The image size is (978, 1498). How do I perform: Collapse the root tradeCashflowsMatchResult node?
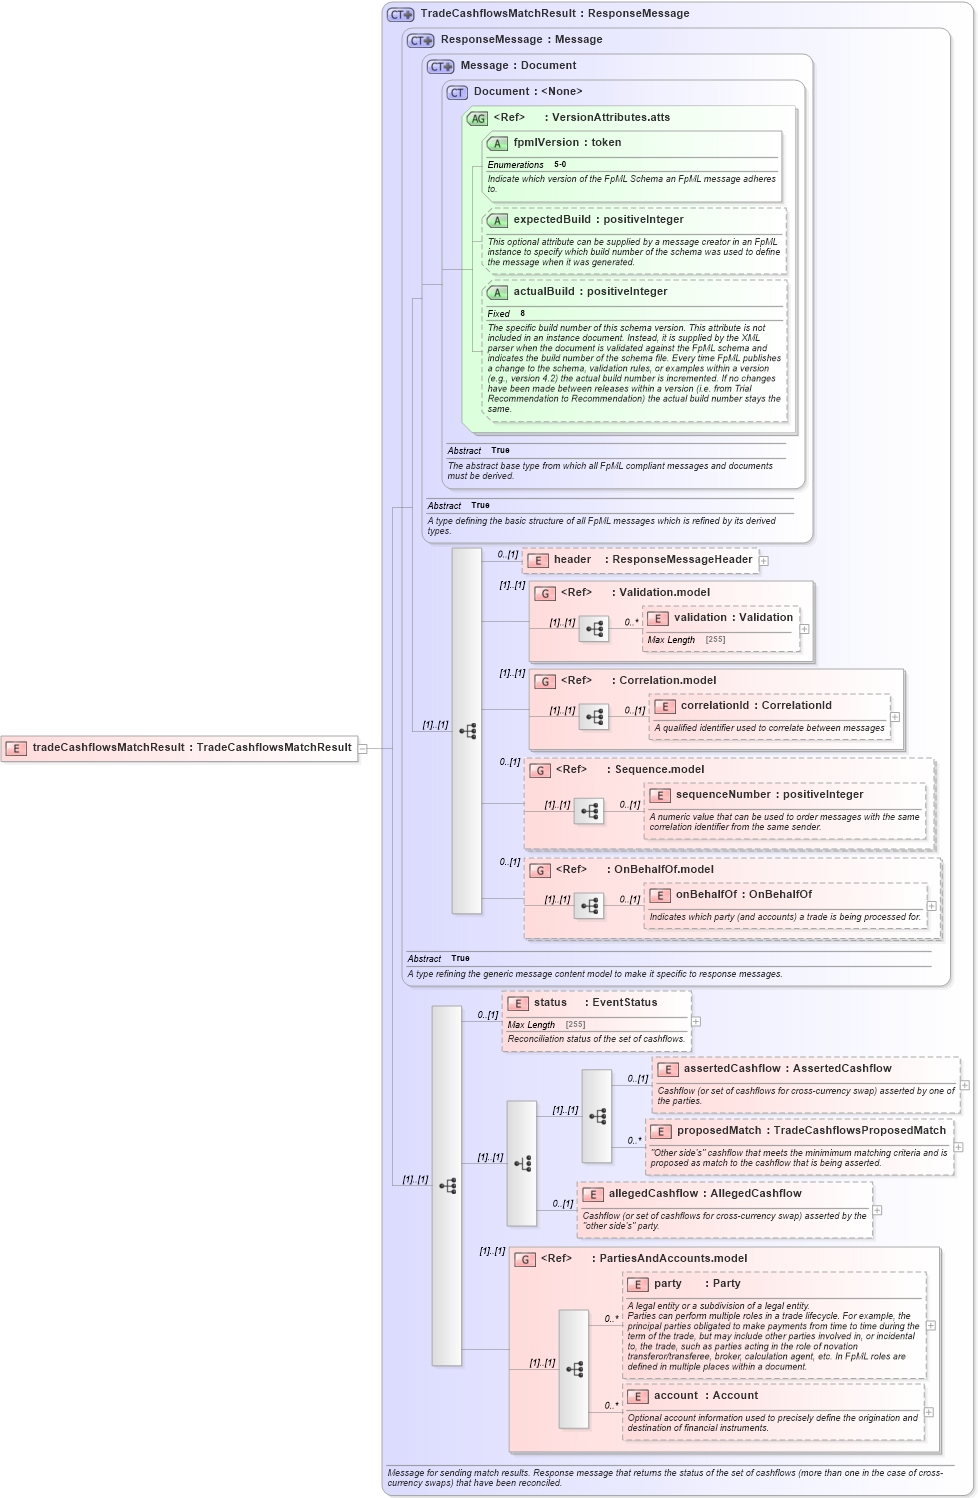(363, 748)
